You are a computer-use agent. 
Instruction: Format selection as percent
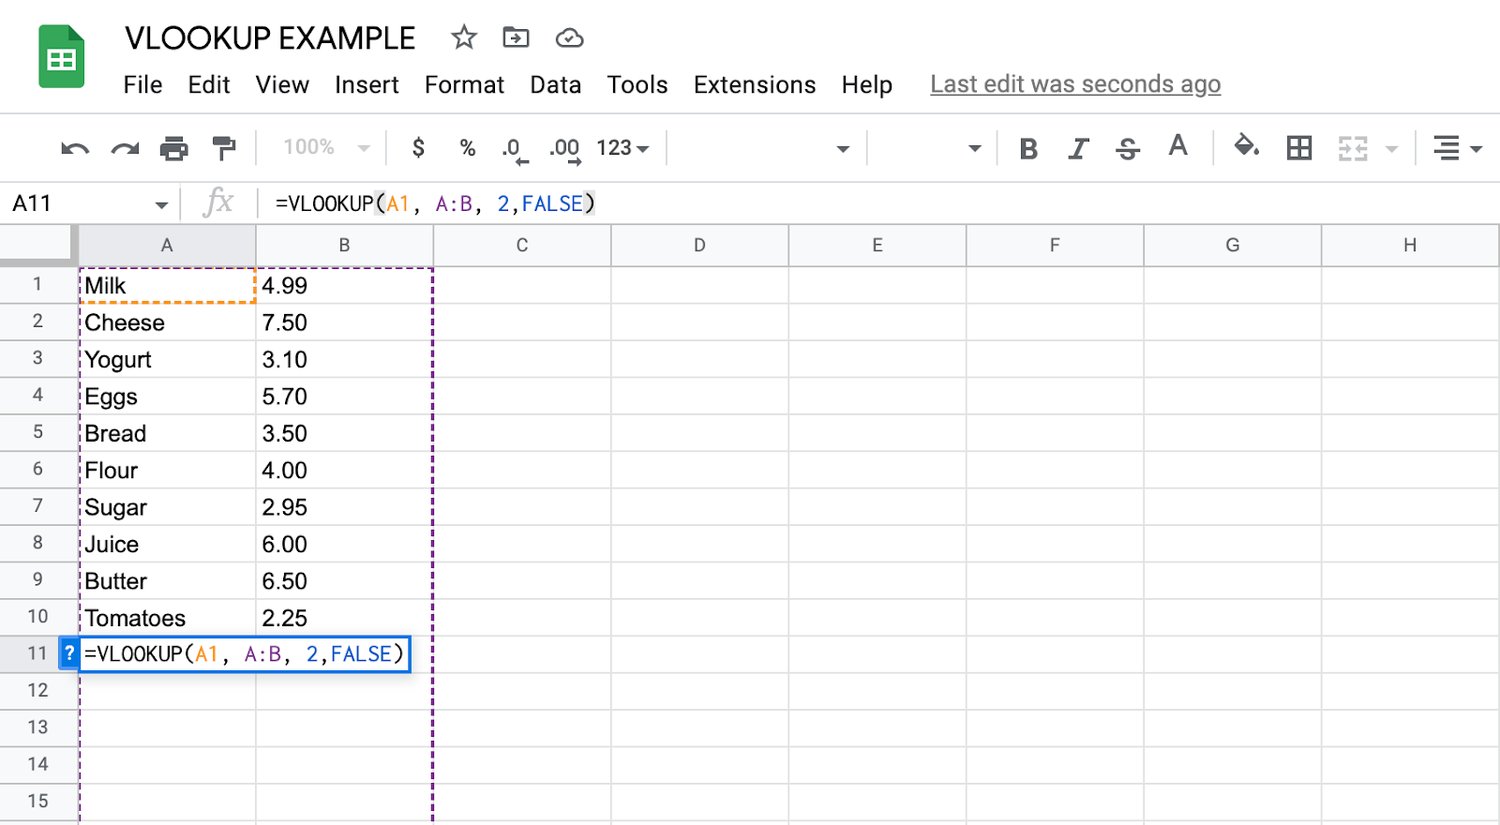[x=467, y=147]
